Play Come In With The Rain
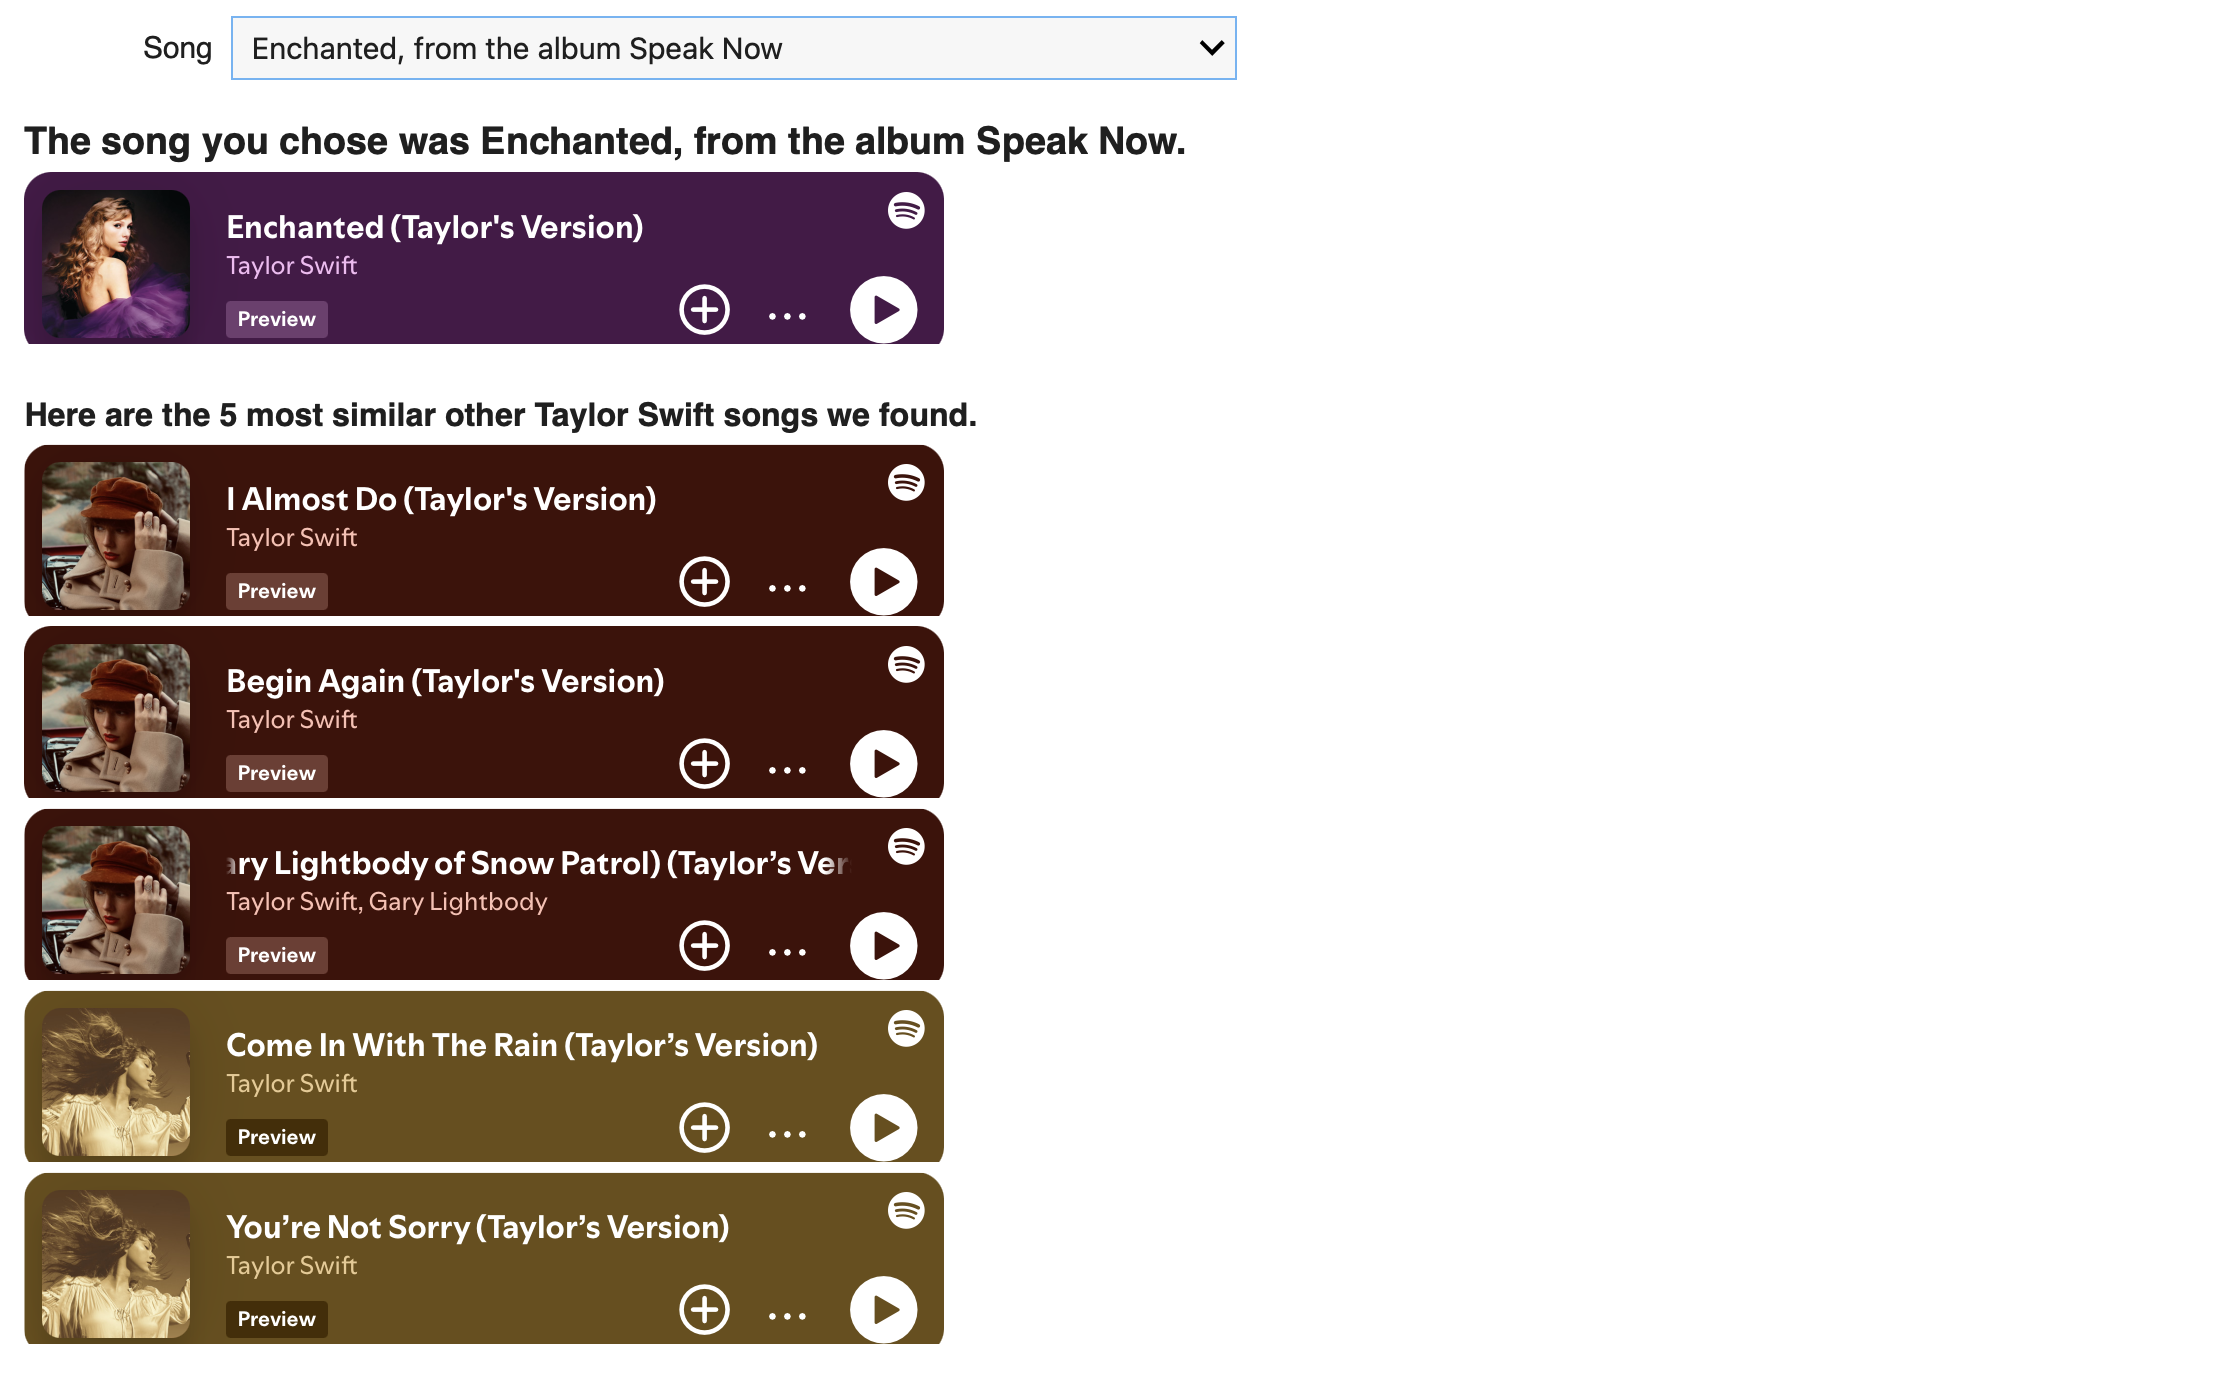Screen dimensions: 2226x1384 pos(883,1128)
